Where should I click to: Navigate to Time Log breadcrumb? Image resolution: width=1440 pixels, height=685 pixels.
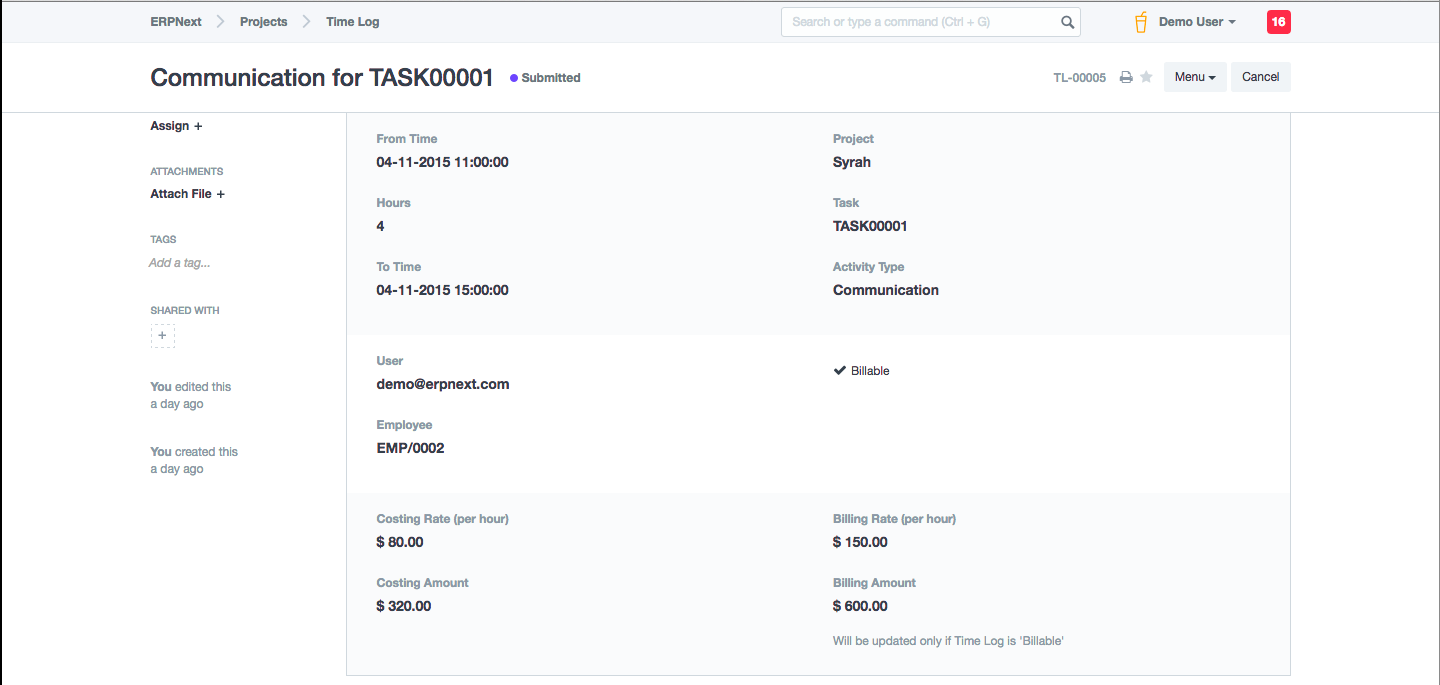click(352, 22)
